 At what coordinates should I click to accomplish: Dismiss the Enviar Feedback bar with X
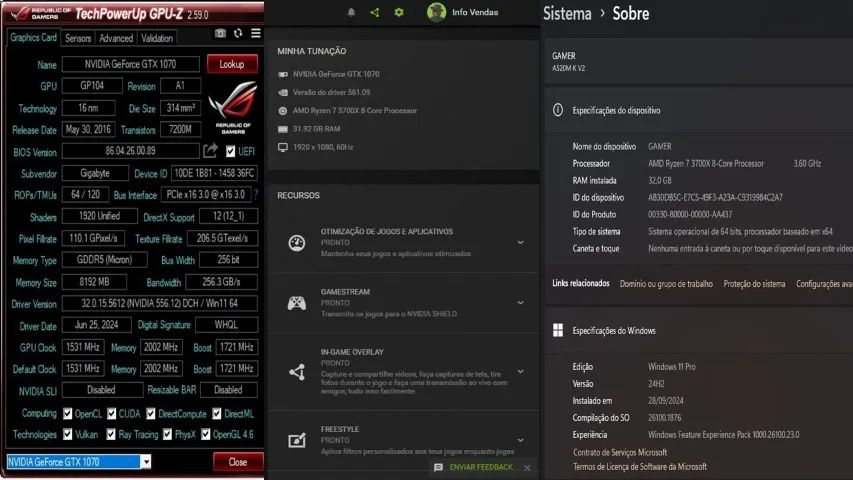(527, 467)
